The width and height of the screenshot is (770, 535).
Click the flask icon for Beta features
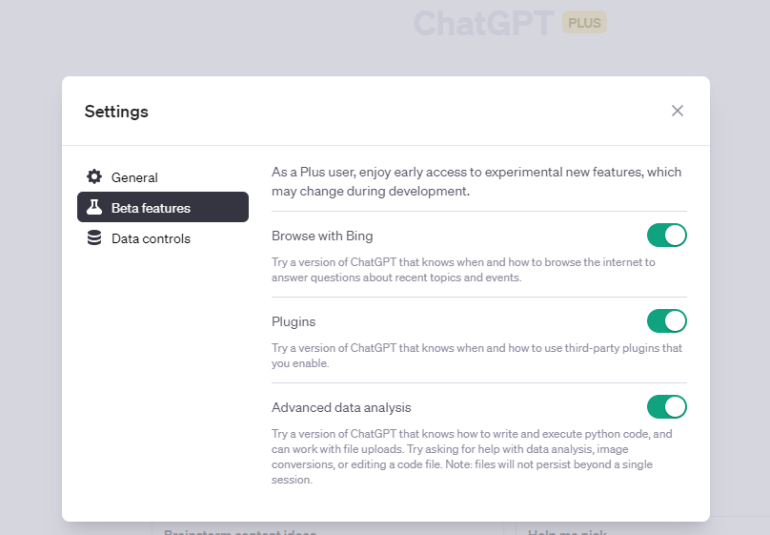click(94, 207)
